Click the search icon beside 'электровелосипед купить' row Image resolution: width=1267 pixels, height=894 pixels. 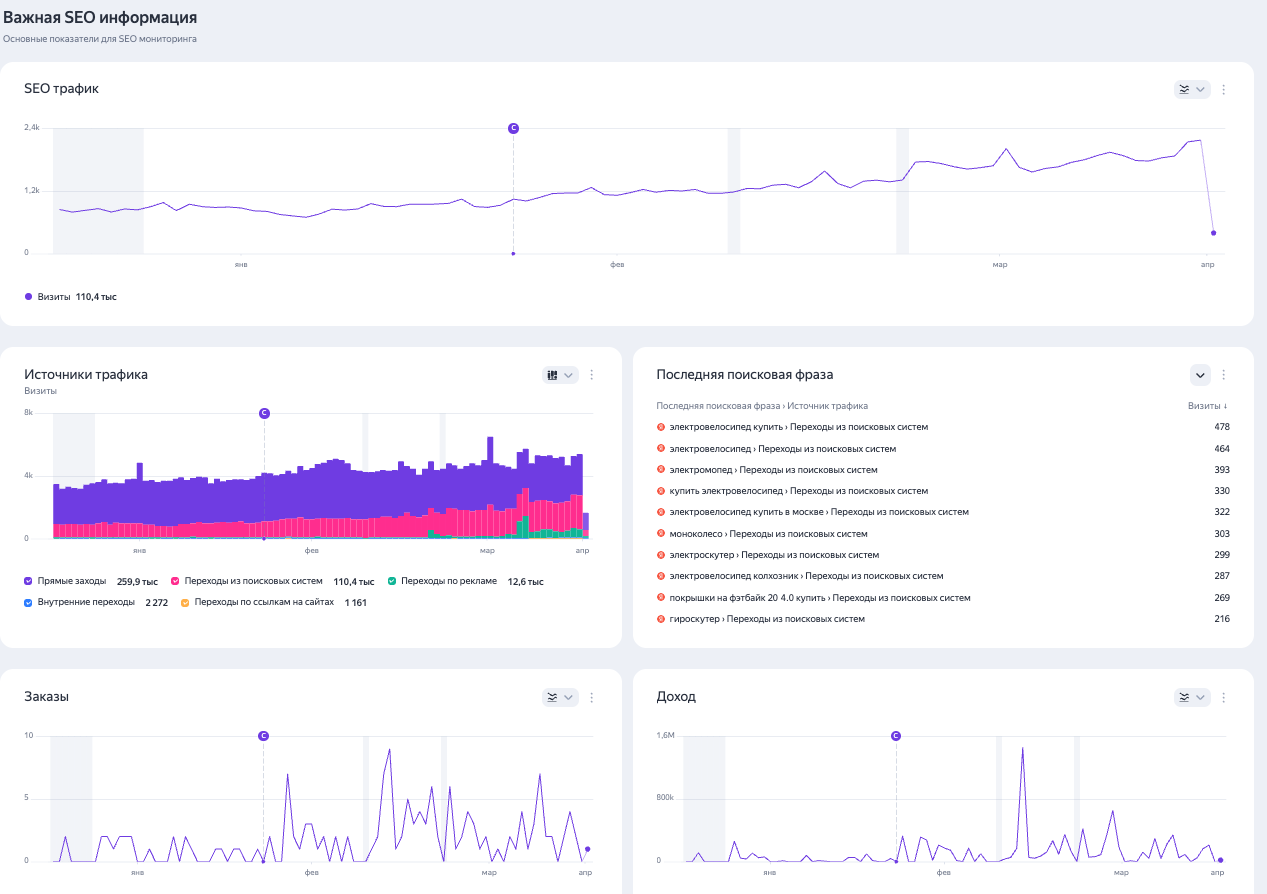click(x=661, y=427)
